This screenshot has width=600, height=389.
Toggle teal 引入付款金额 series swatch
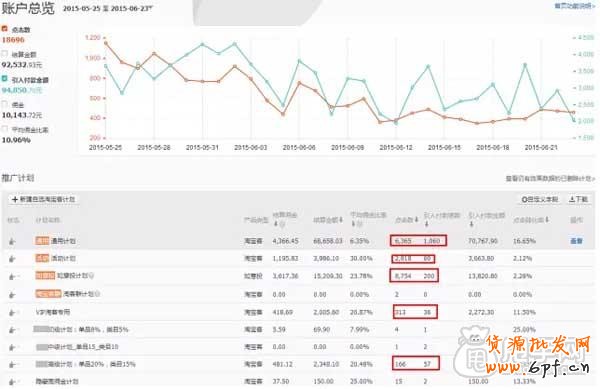5,79
